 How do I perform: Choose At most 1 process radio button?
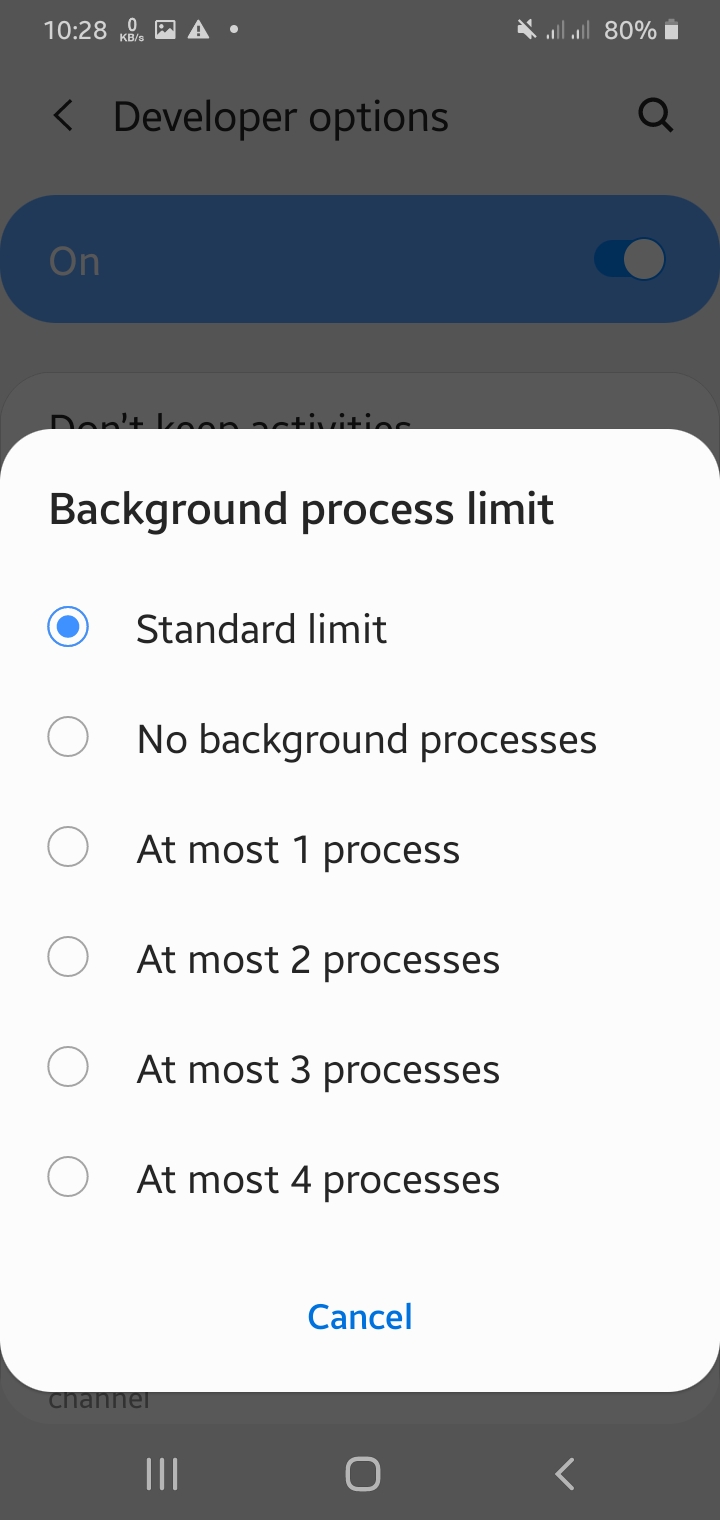coord(68,848)
